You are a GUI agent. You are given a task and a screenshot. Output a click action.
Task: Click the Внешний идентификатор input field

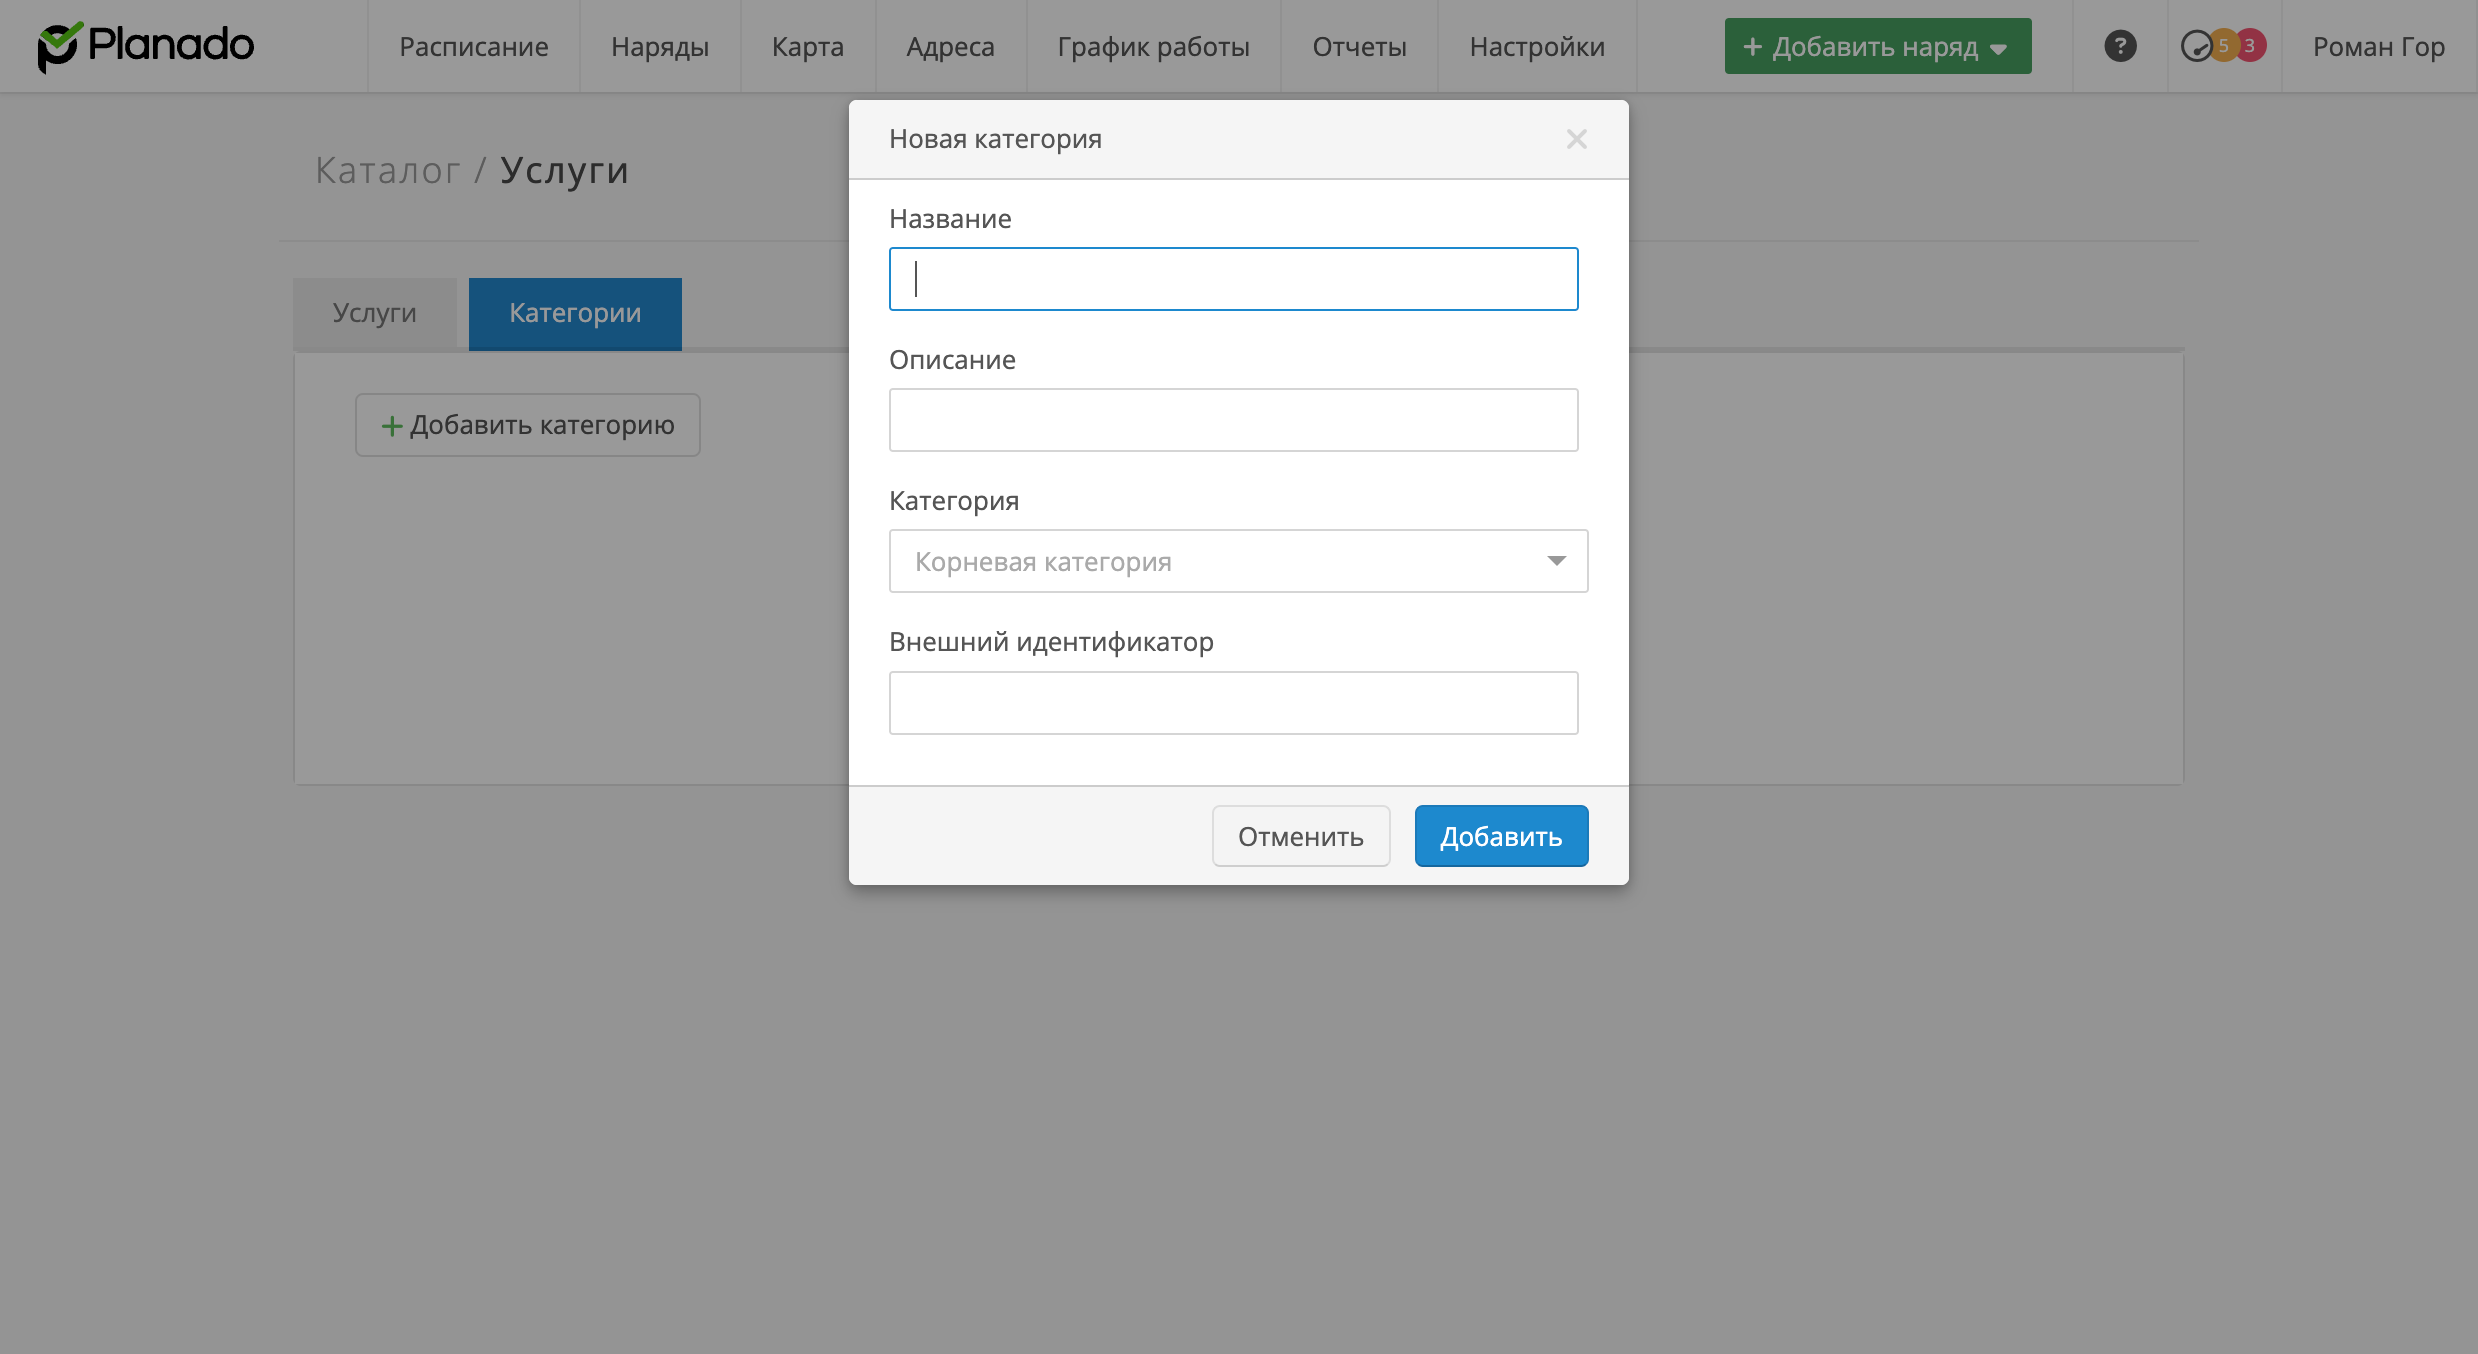[x=1233, y=703]
